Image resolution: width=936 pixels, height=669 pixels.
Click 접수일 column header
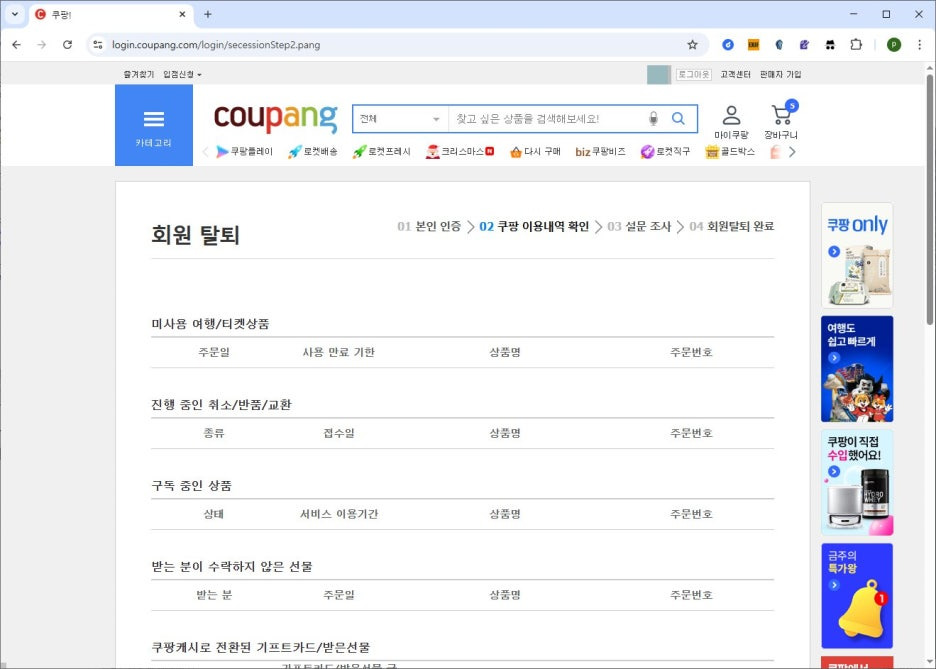(339, 433)
